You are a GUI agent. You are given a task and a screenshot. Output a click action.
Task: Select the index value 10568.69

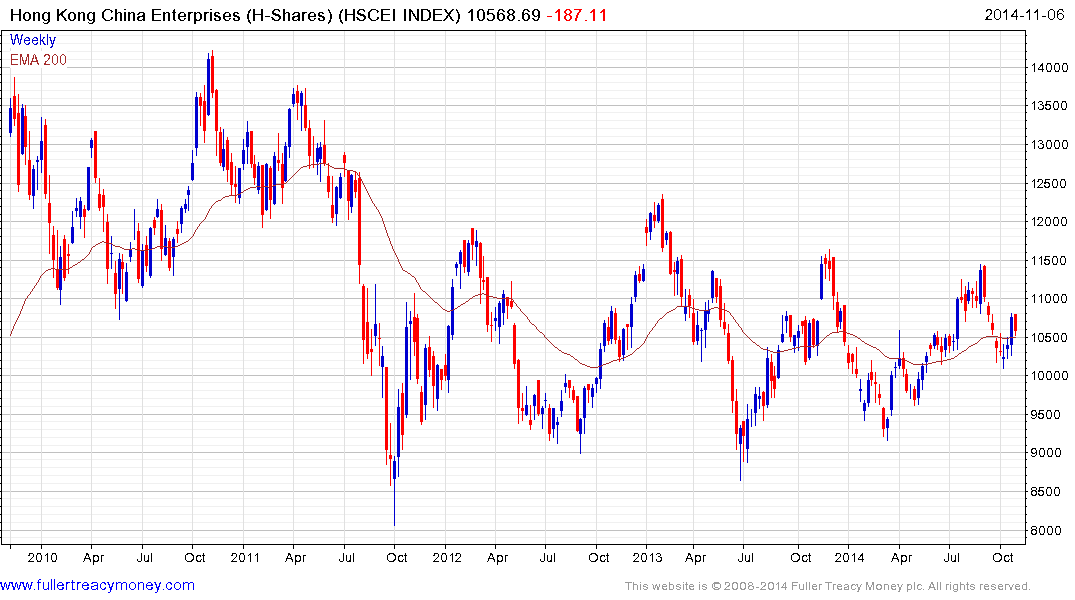(x=504, y=15)
